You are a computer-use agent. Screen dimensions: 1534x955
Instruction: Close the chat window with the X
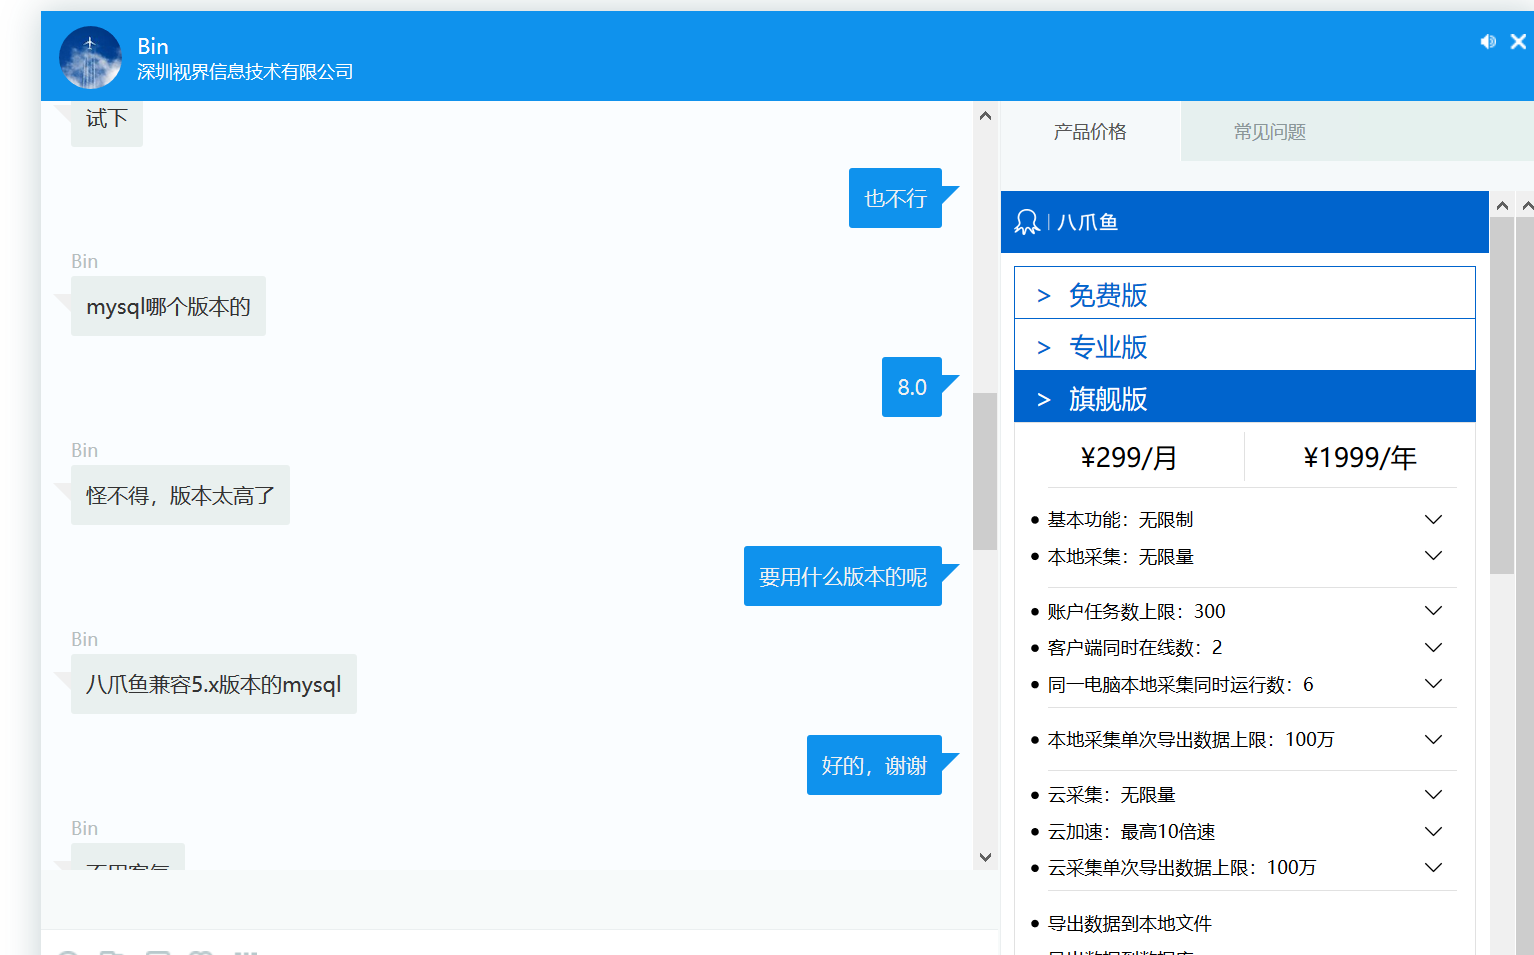coord(1518,41)
